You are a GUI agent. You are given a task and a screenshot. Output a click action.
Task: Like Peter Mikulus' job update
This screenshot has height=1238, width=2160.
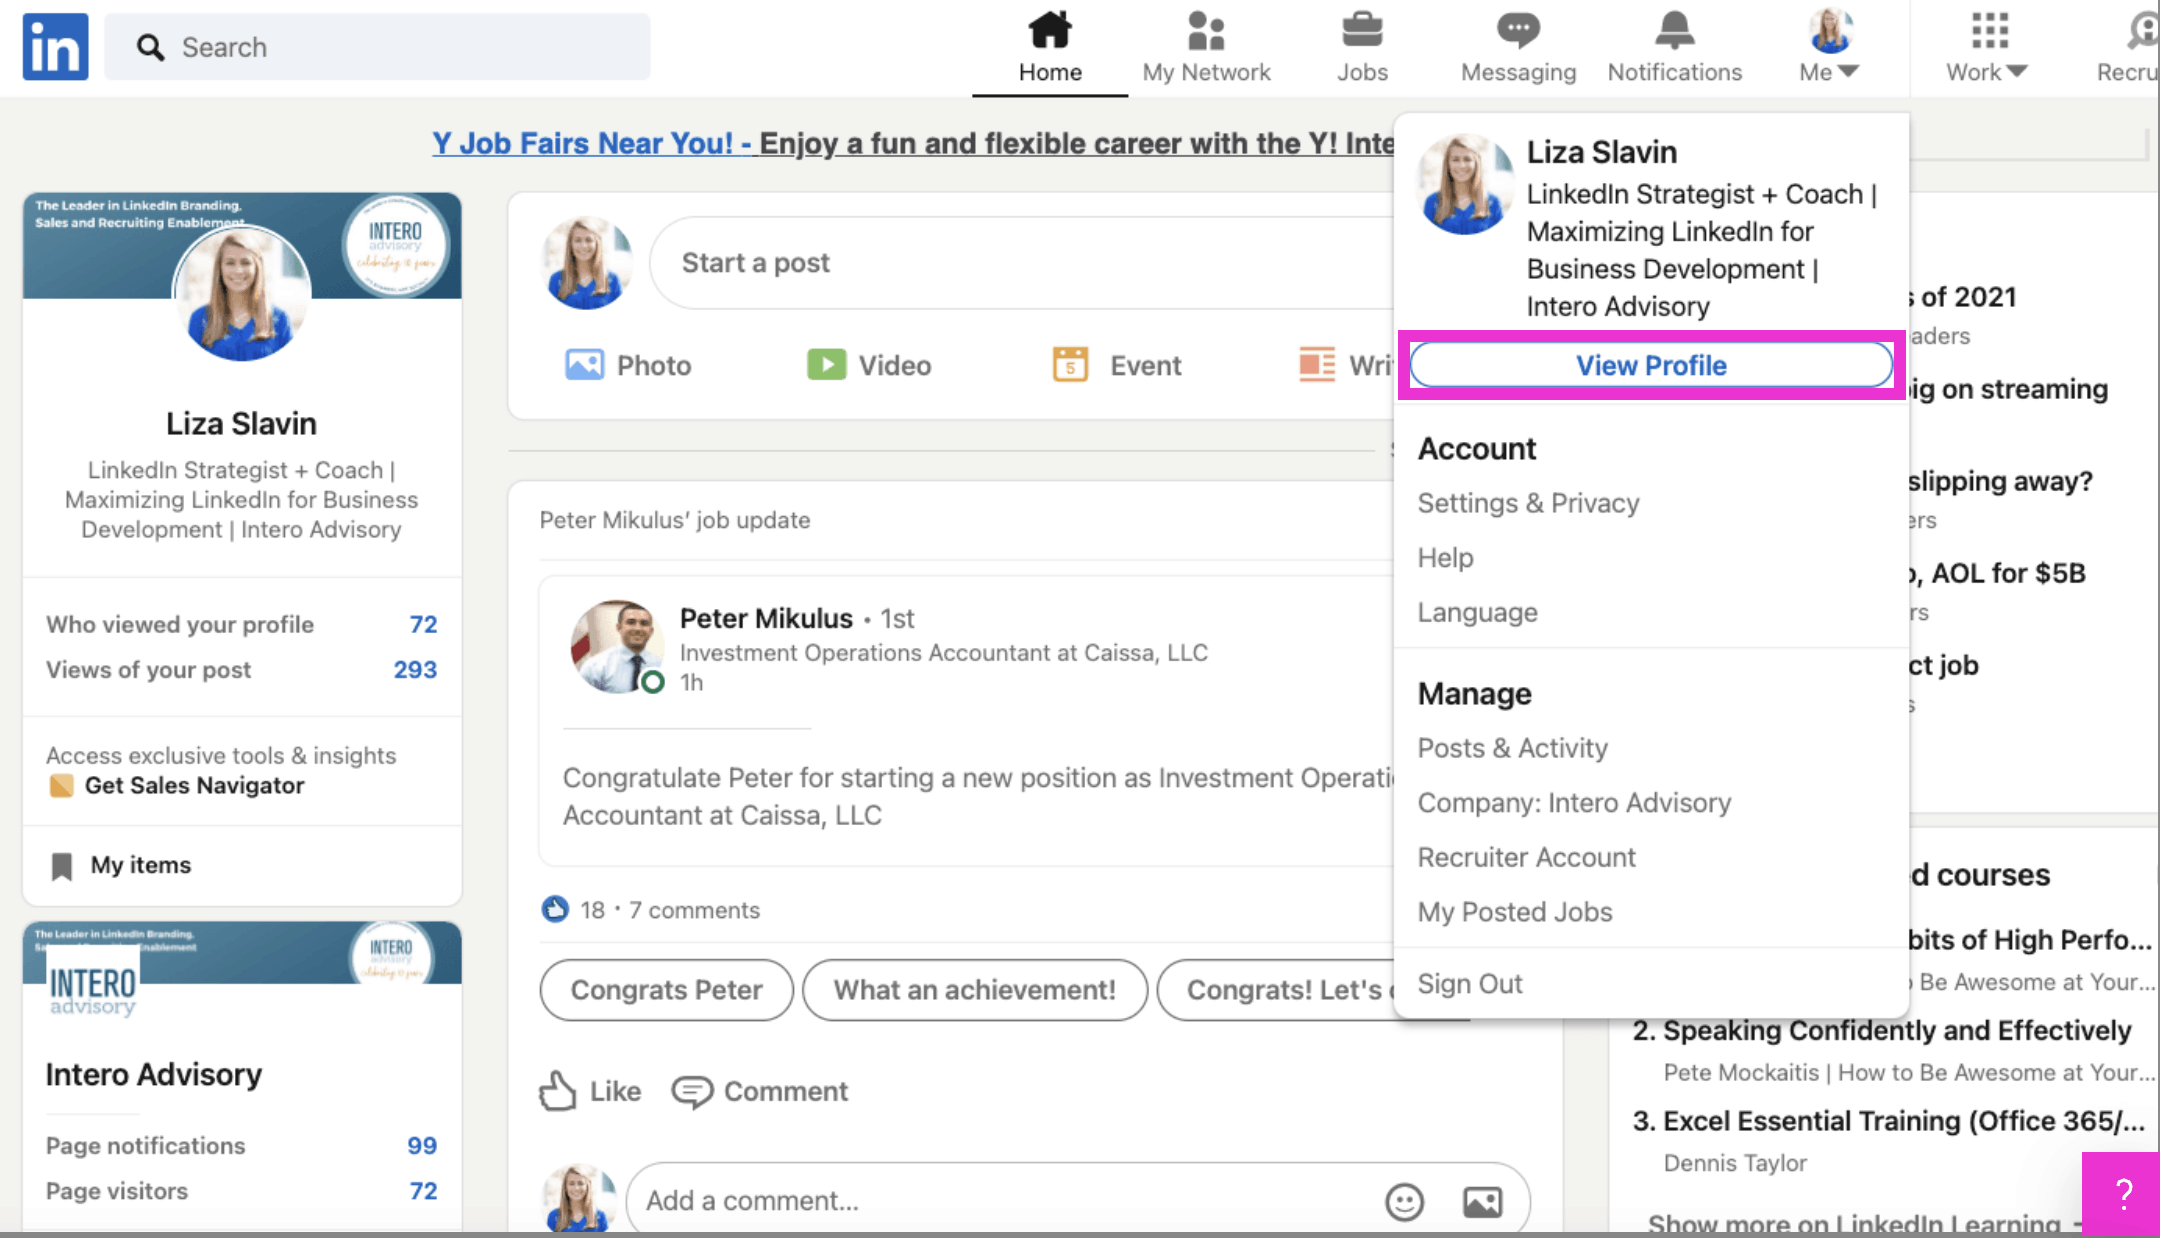(x=589, y=1091)
